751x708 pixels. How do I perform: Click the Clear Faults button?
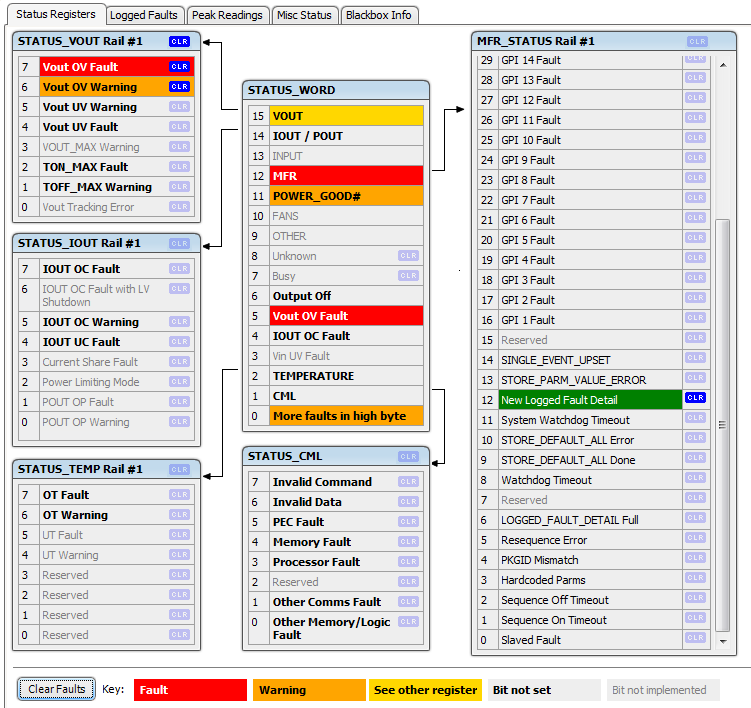[x=57, y=689]
